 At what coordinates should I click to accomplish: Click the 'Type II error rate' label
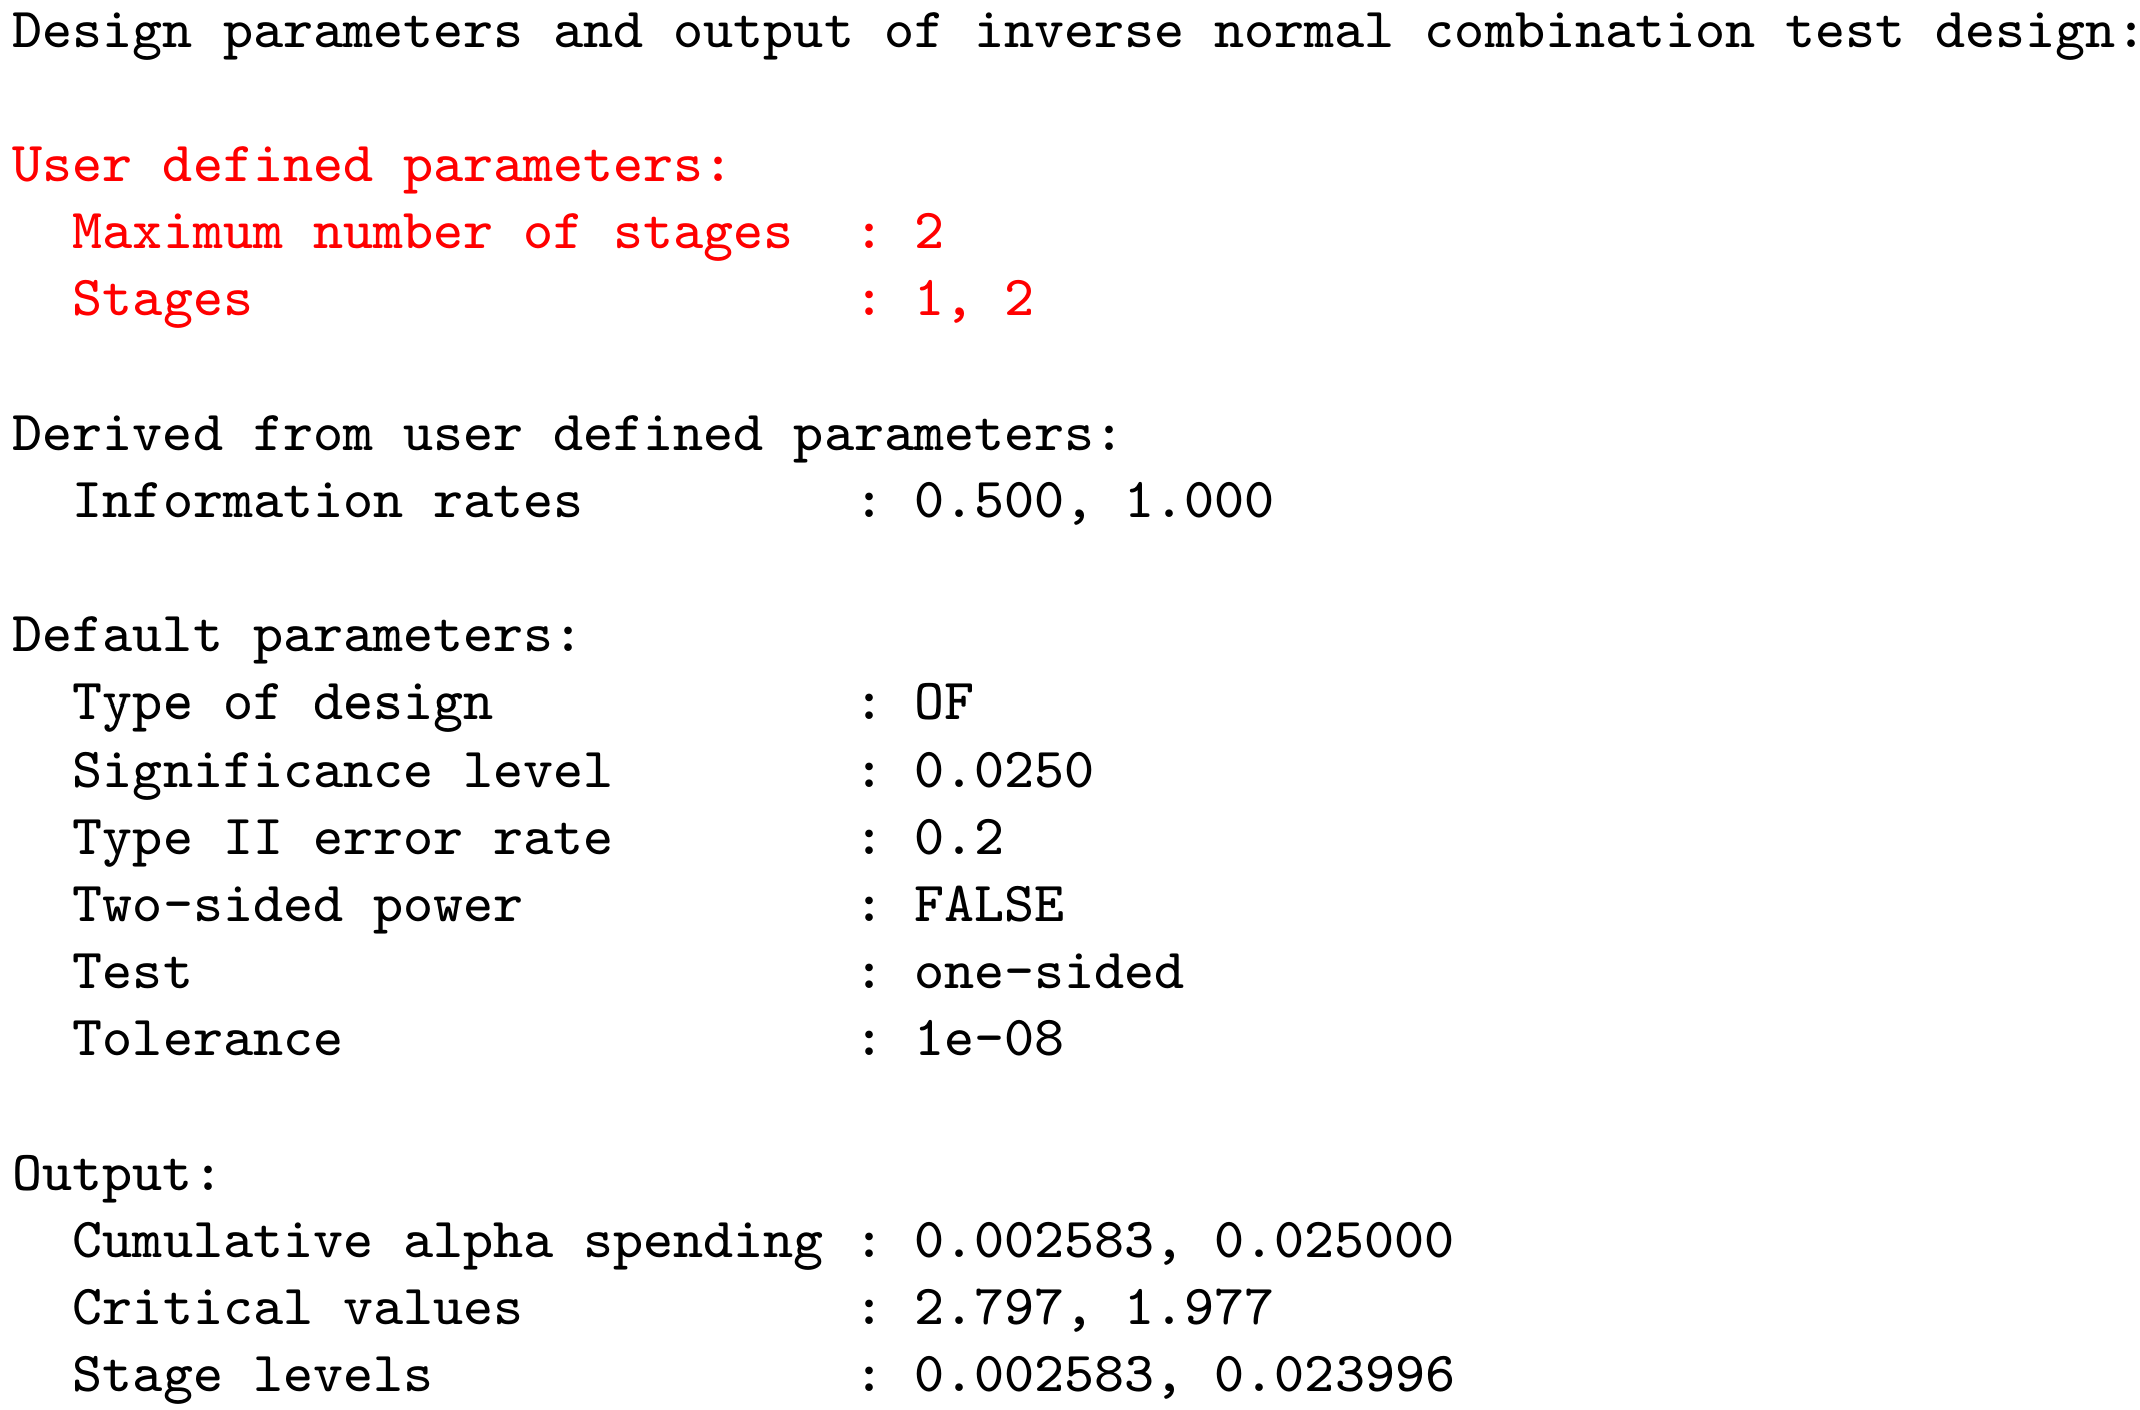tap(341, 839)
